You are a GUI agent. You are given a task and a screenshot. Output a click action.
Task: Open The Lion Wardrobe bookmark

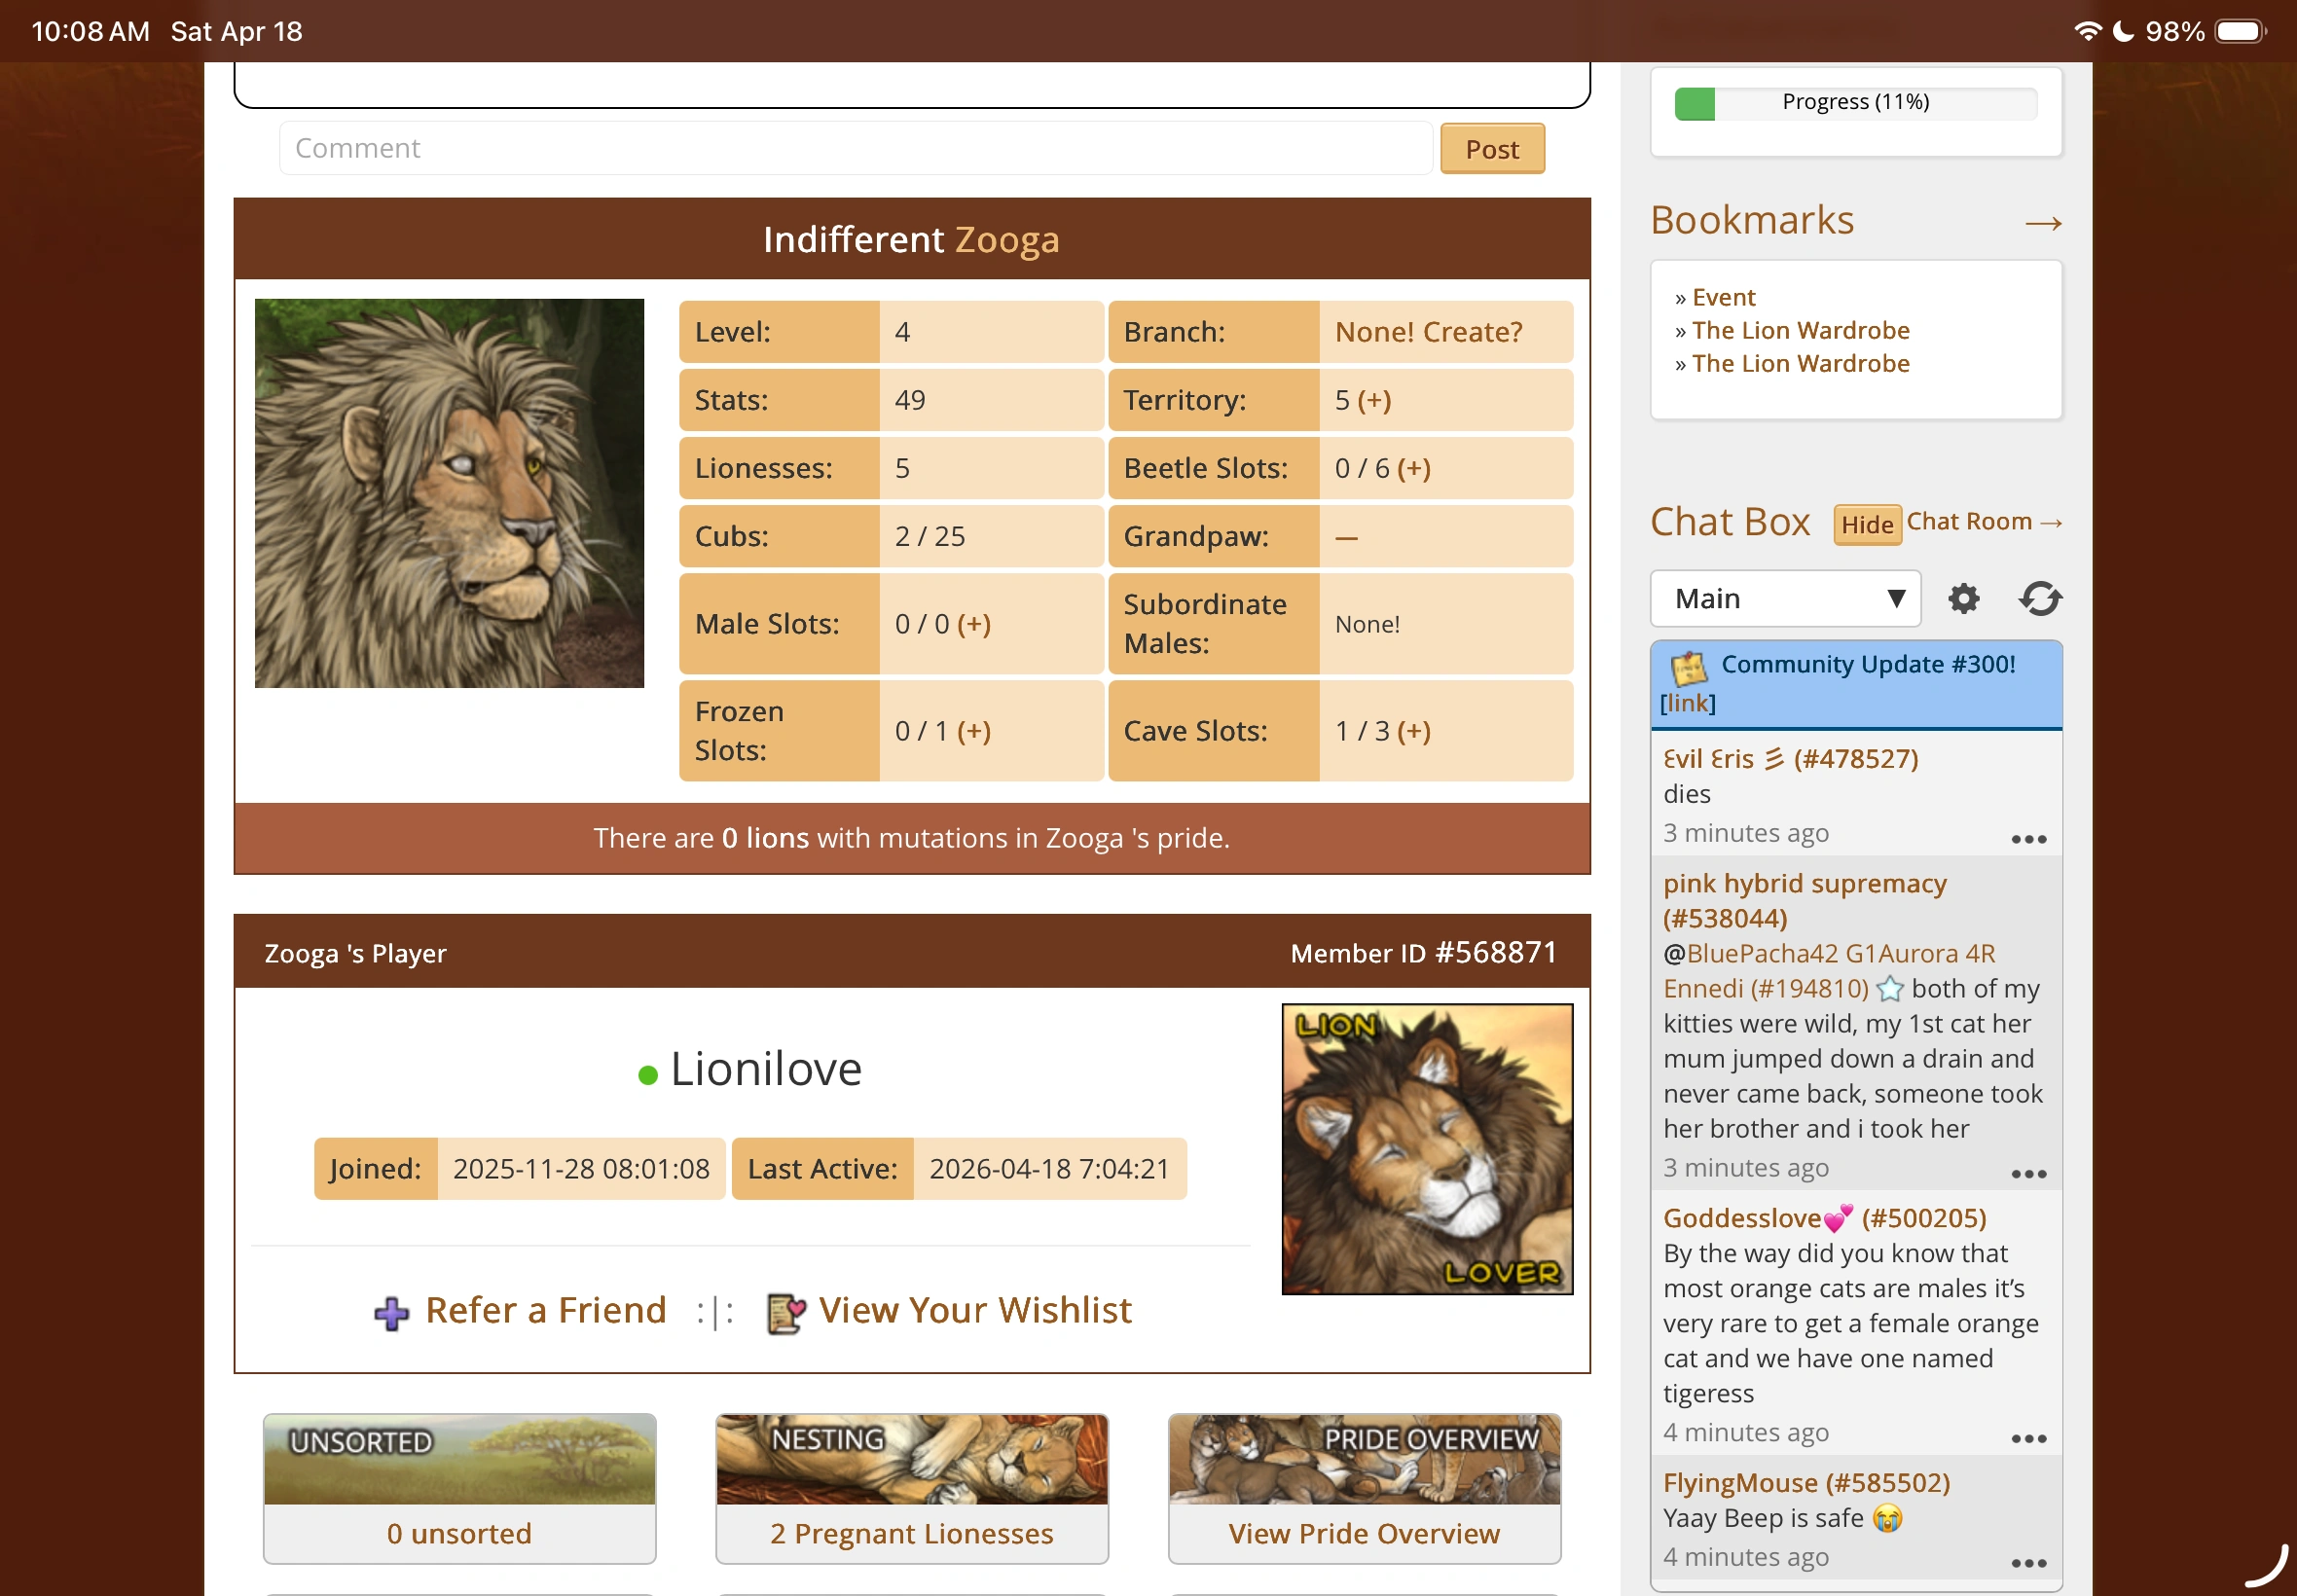[x=1800, y=330]
